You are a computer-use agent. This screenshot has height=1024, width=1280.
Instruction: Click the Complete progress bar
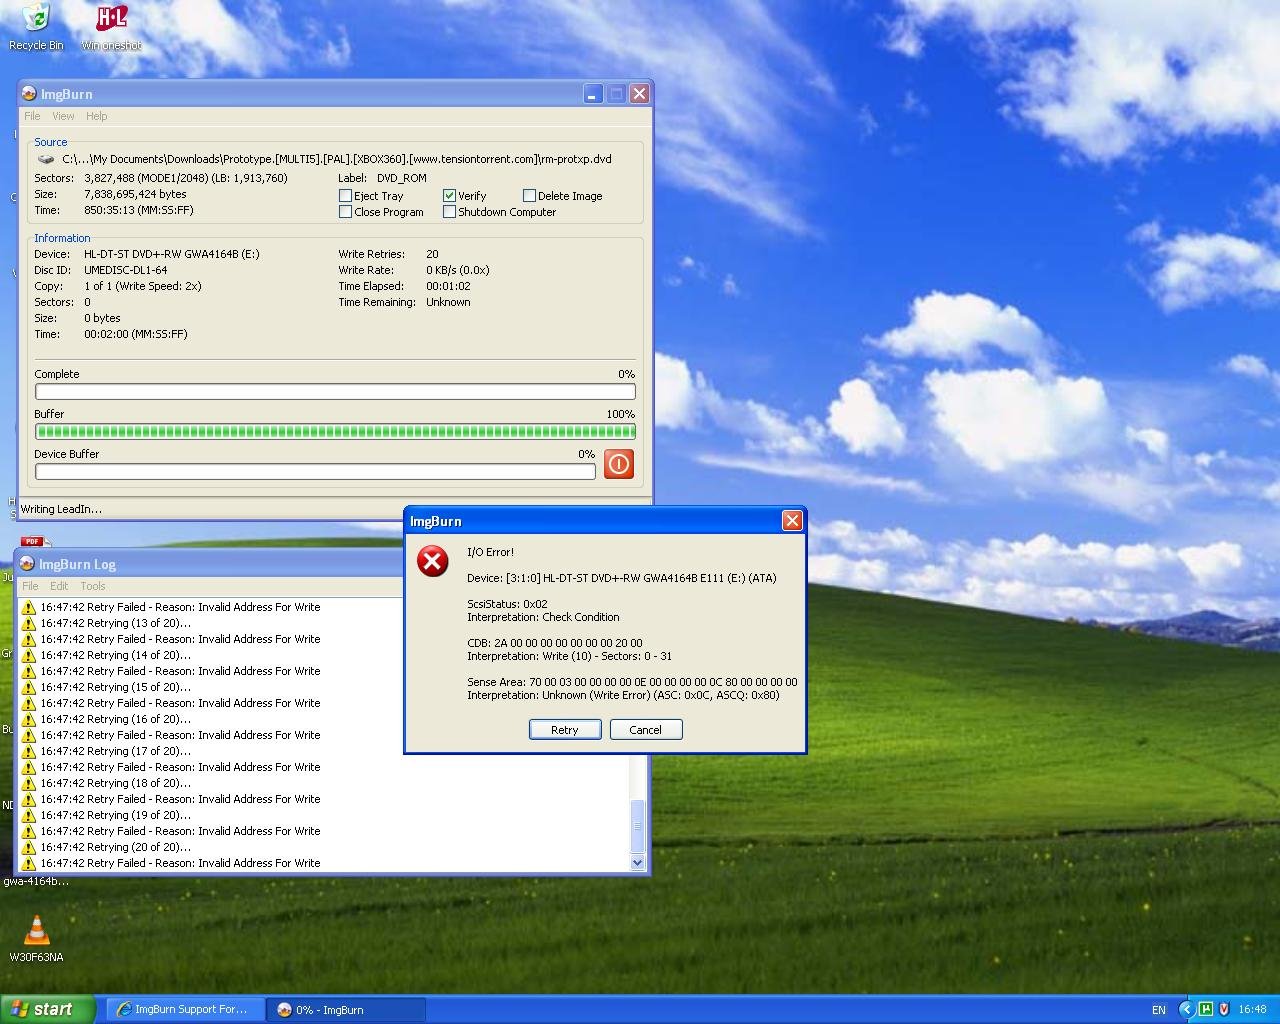pos(335,392)
